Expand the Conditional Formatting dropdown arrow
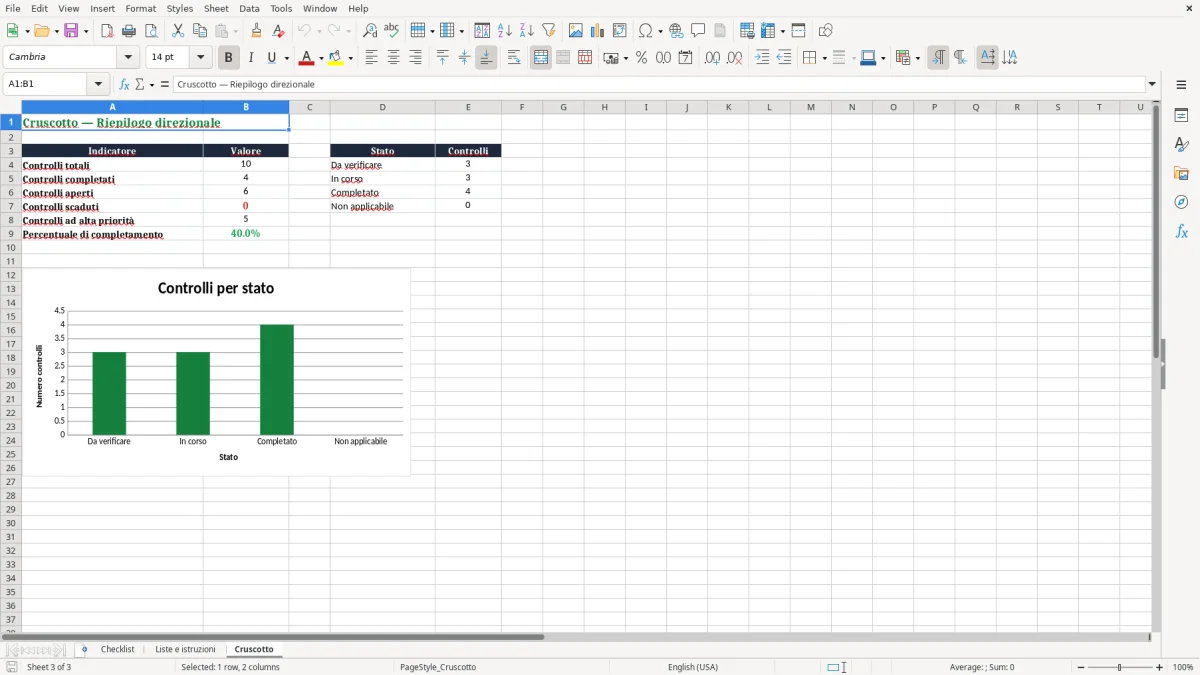This screenshot has width=1200, height=675. pyautogui.click(x=917, y=58)
